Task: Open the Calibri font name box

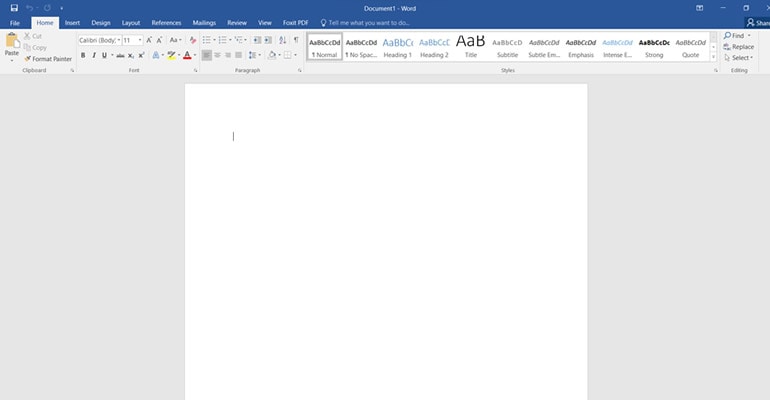Action: [x=100, y=40]
